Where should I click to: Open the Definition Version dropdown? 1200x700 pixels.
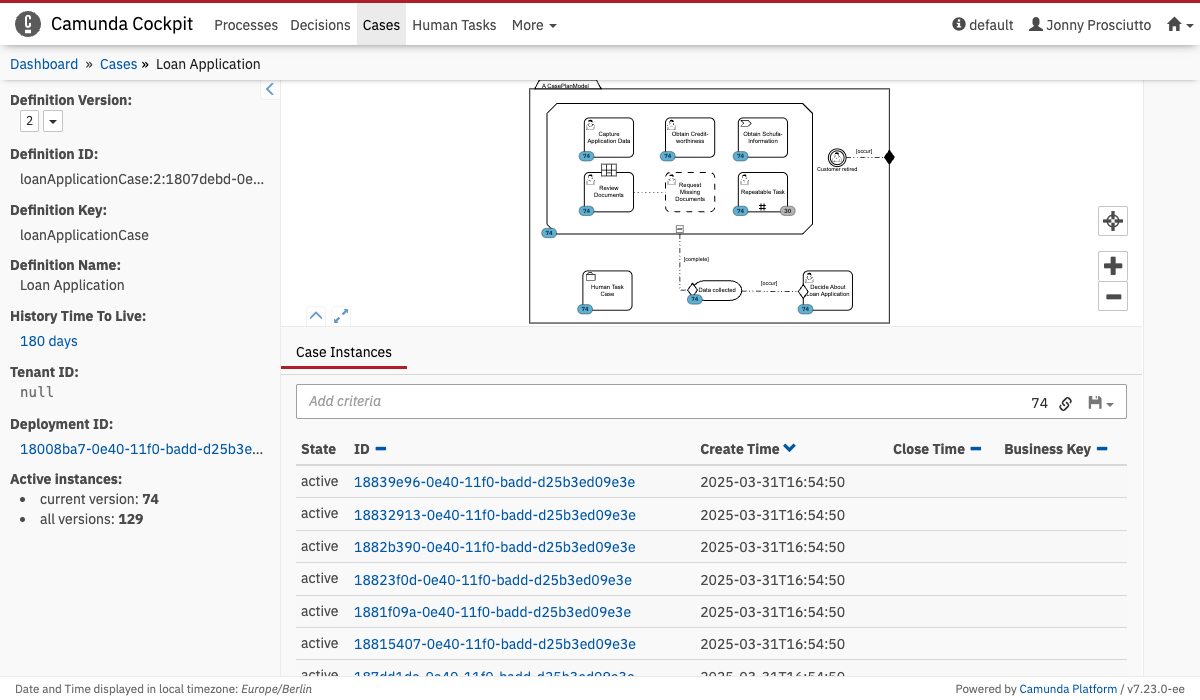pyautogui.click(x=53, y=121)
